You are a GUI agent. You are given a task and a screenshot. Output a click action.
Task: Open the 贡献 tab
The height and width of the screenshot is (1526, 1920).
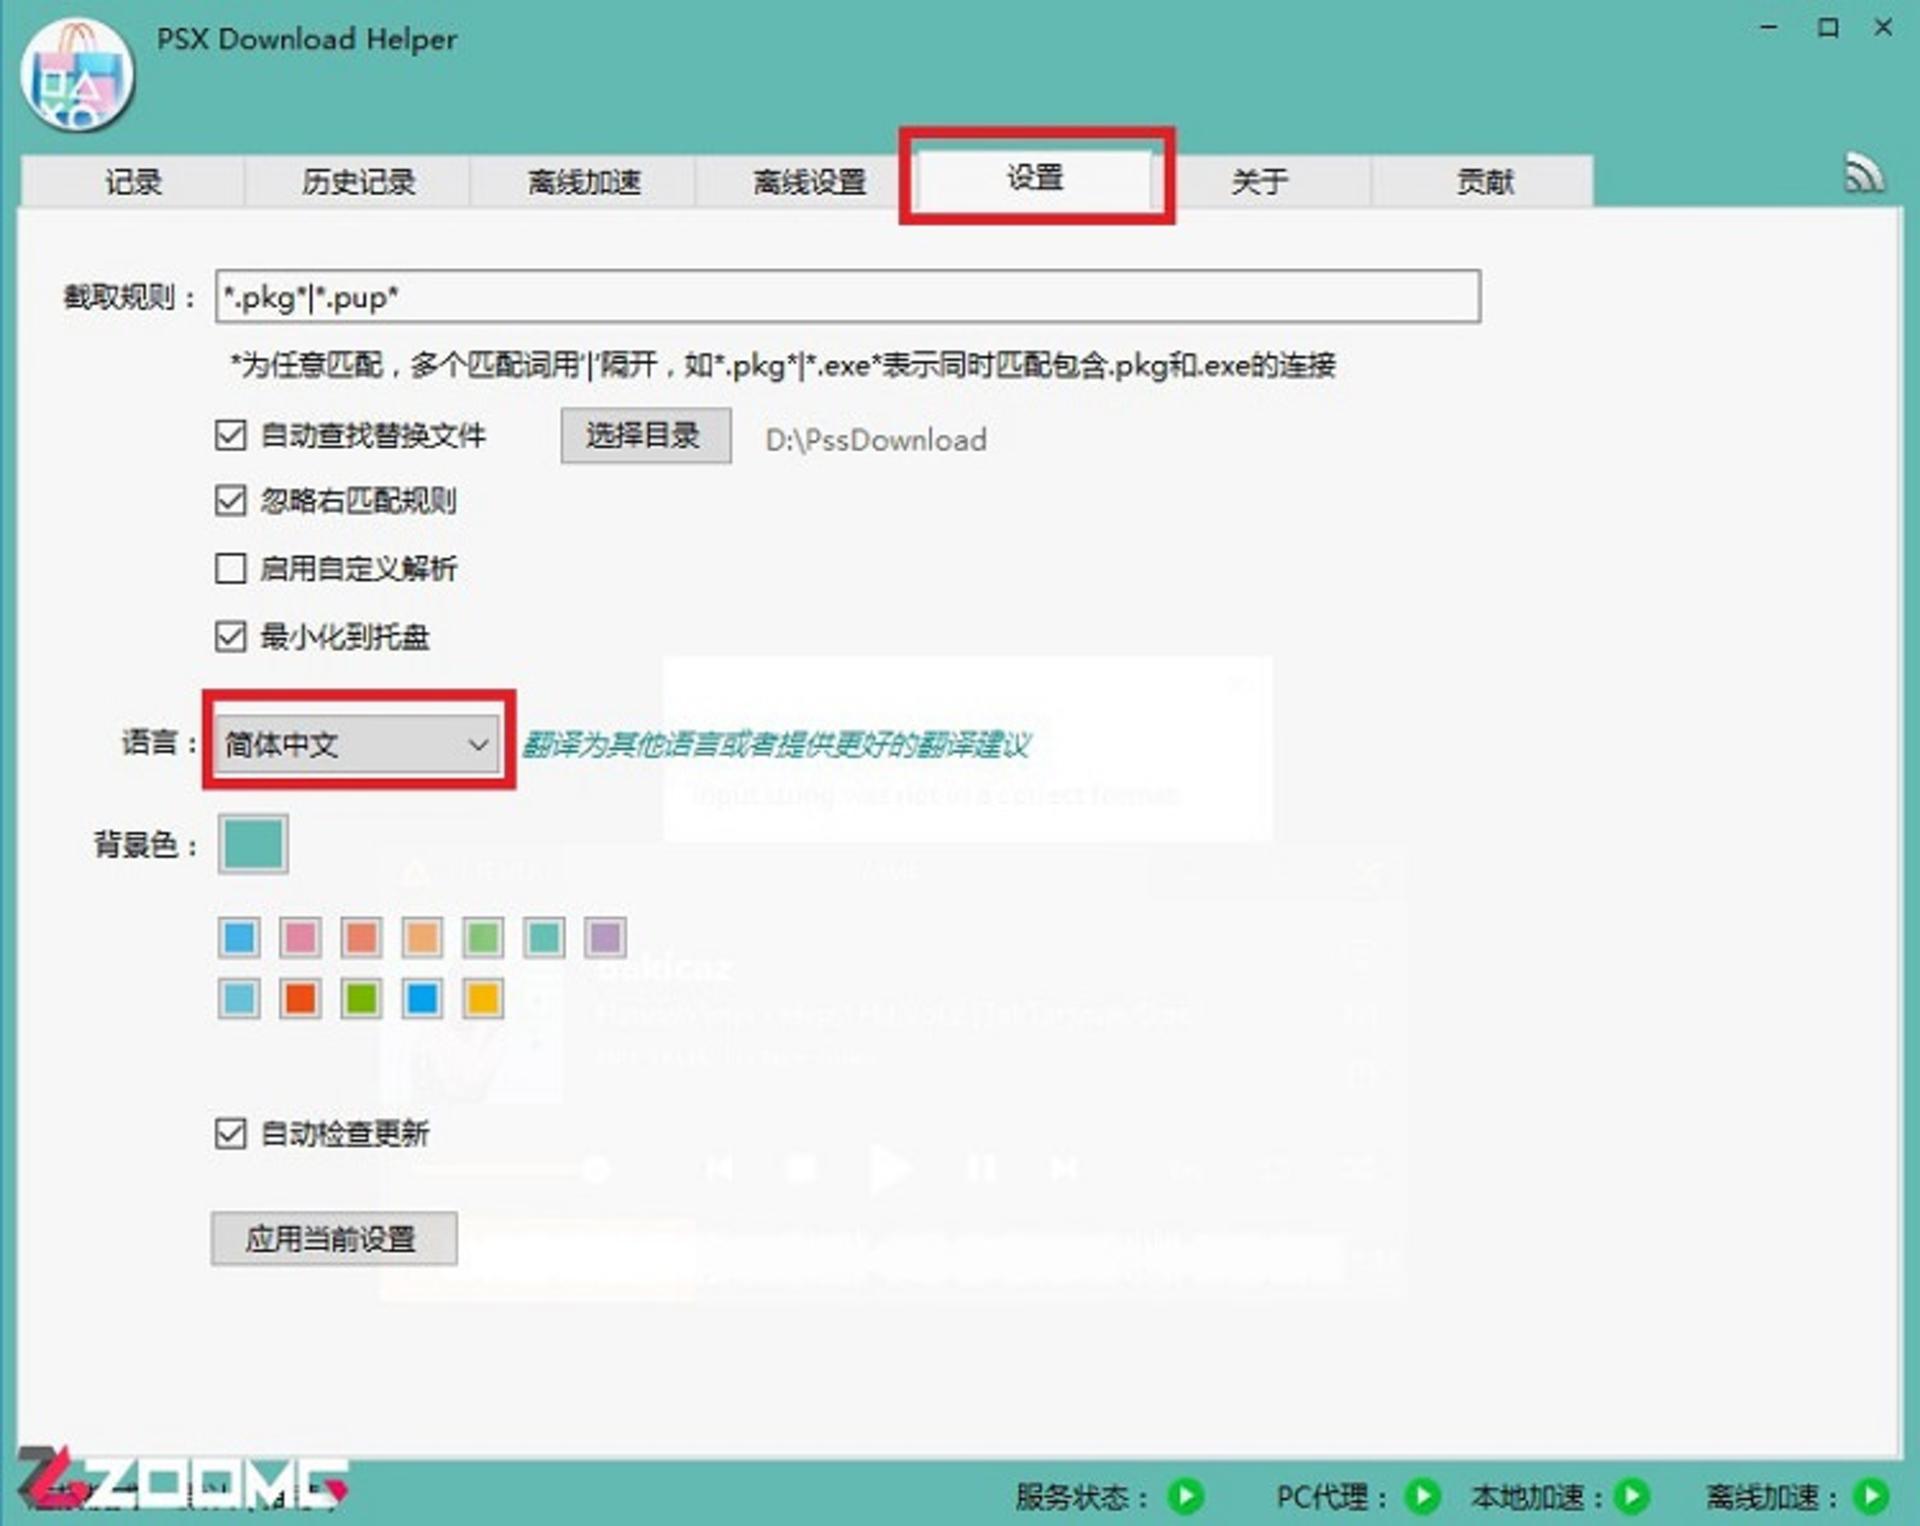(1484, 181)
